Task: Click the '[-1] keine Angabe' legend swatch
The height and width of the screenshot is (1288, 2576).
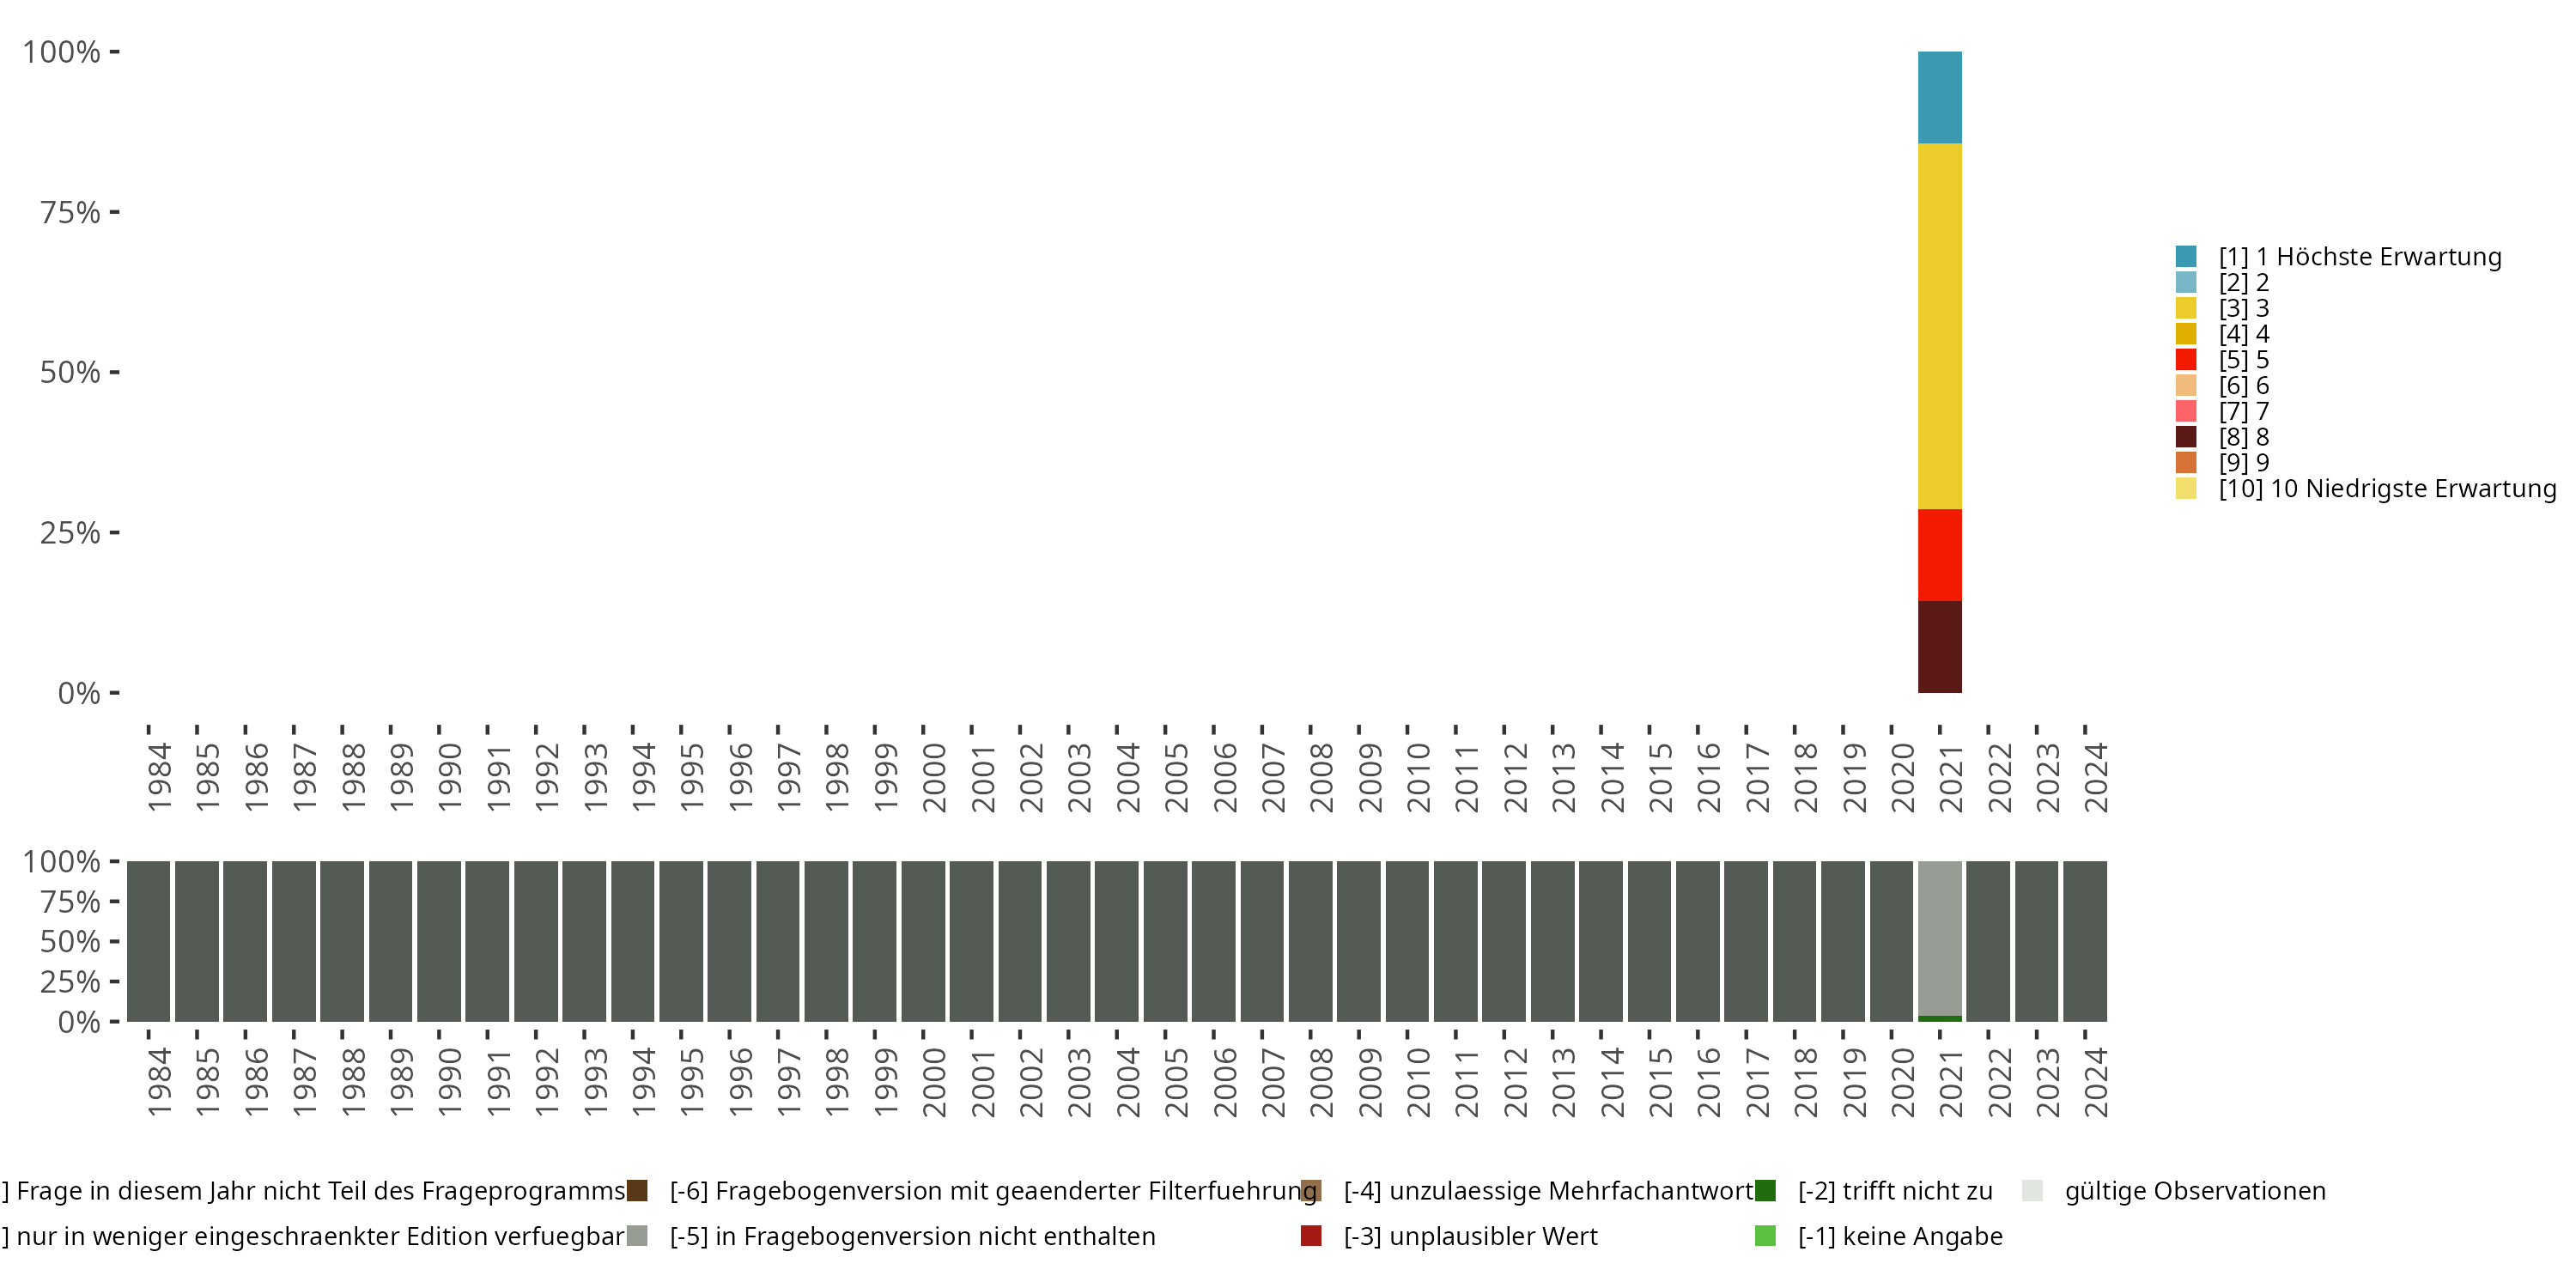Action: (1765, 1236)
